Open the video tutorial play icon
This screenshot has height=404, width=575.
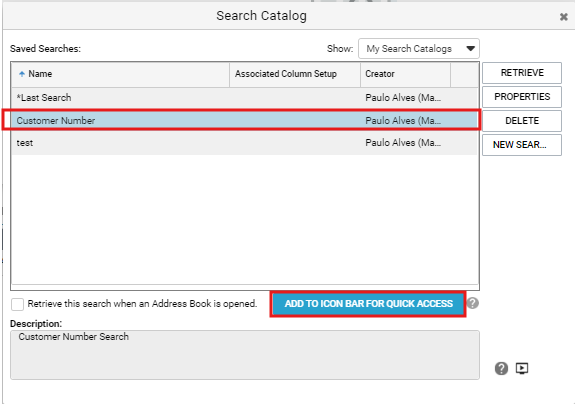tap(522, 368)
